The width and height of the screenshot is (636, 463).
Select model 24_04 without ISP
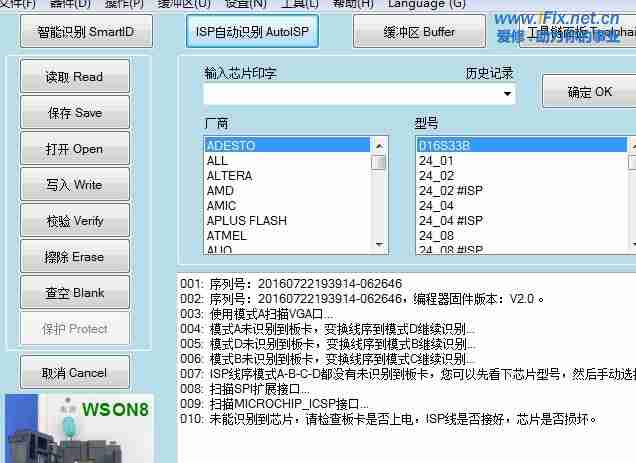(522, 206)
